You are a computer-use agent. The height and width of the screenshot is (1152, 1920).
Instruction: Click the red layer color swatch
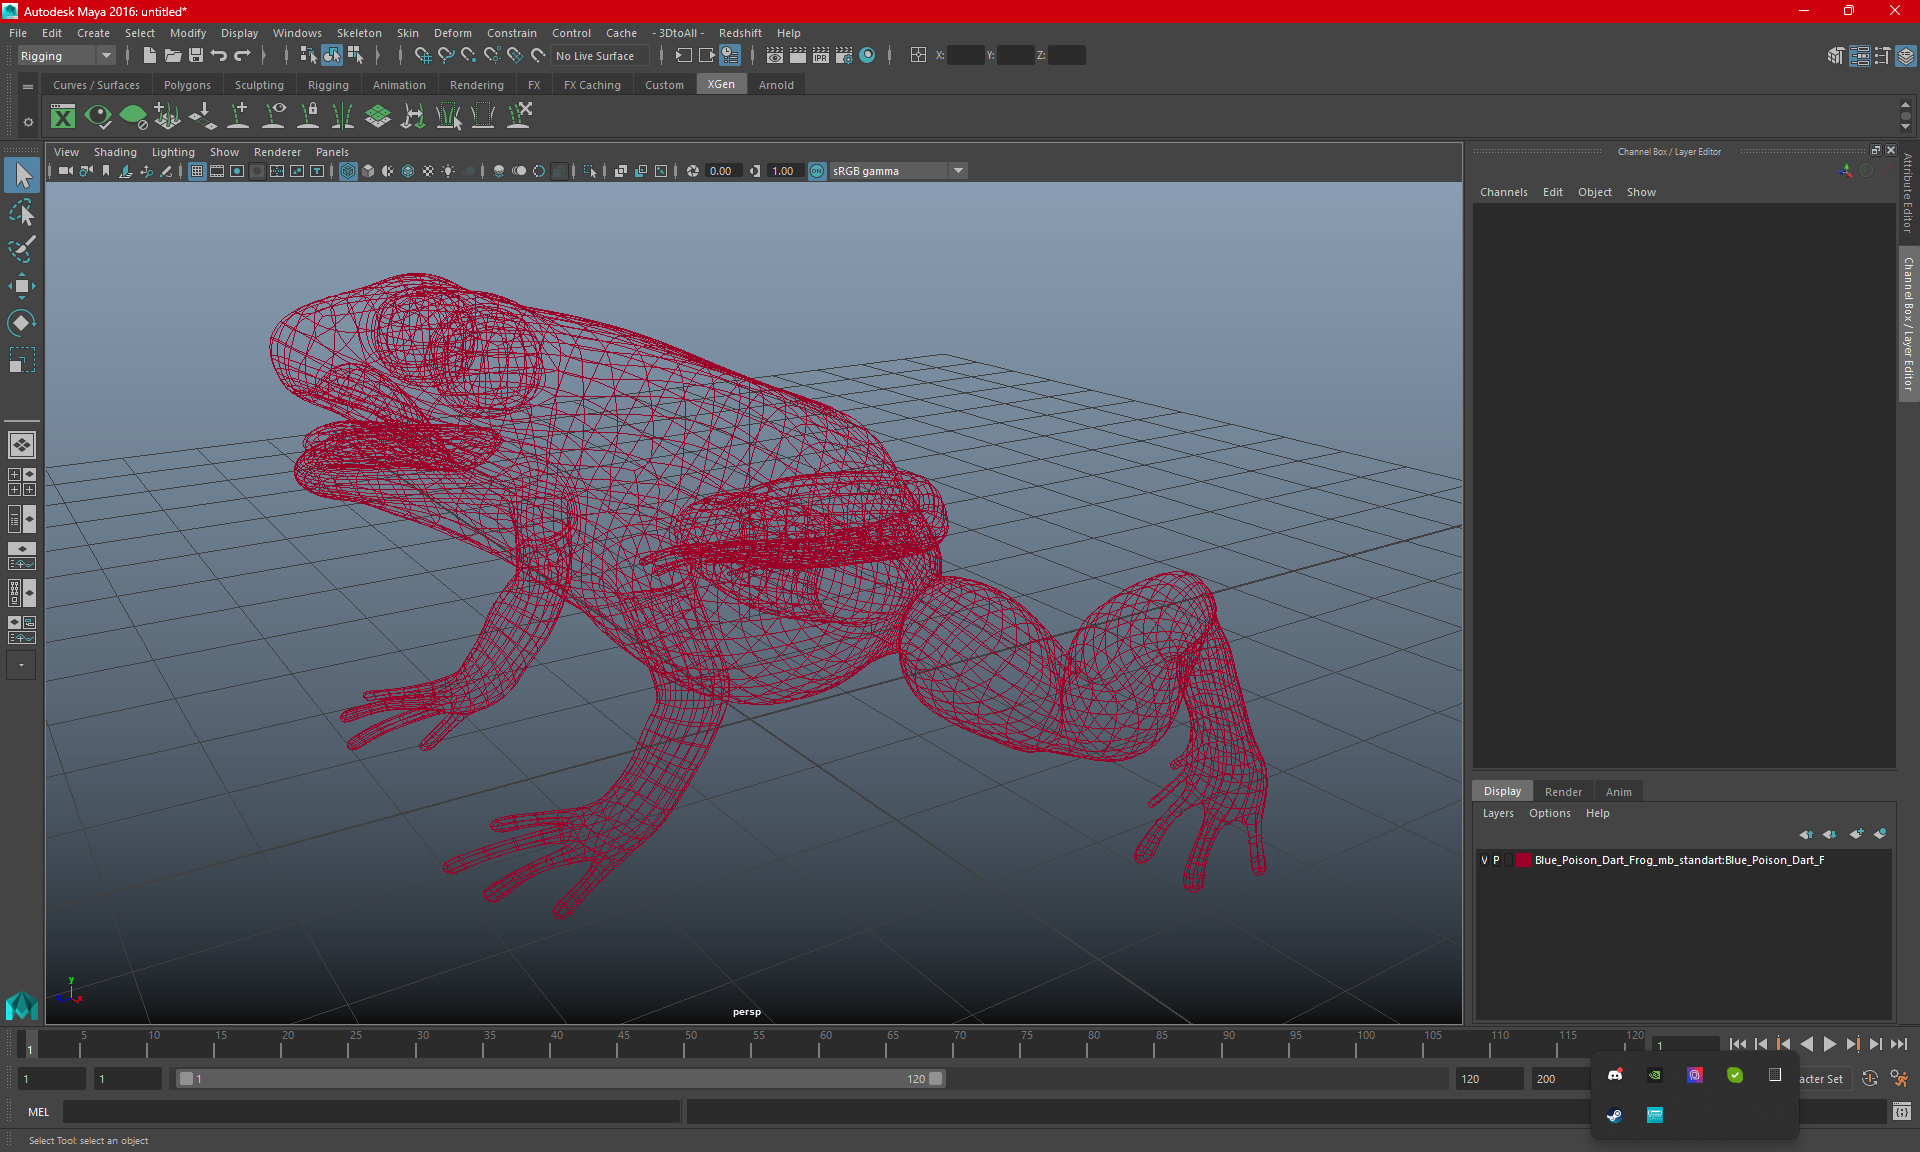[1523, 860]
